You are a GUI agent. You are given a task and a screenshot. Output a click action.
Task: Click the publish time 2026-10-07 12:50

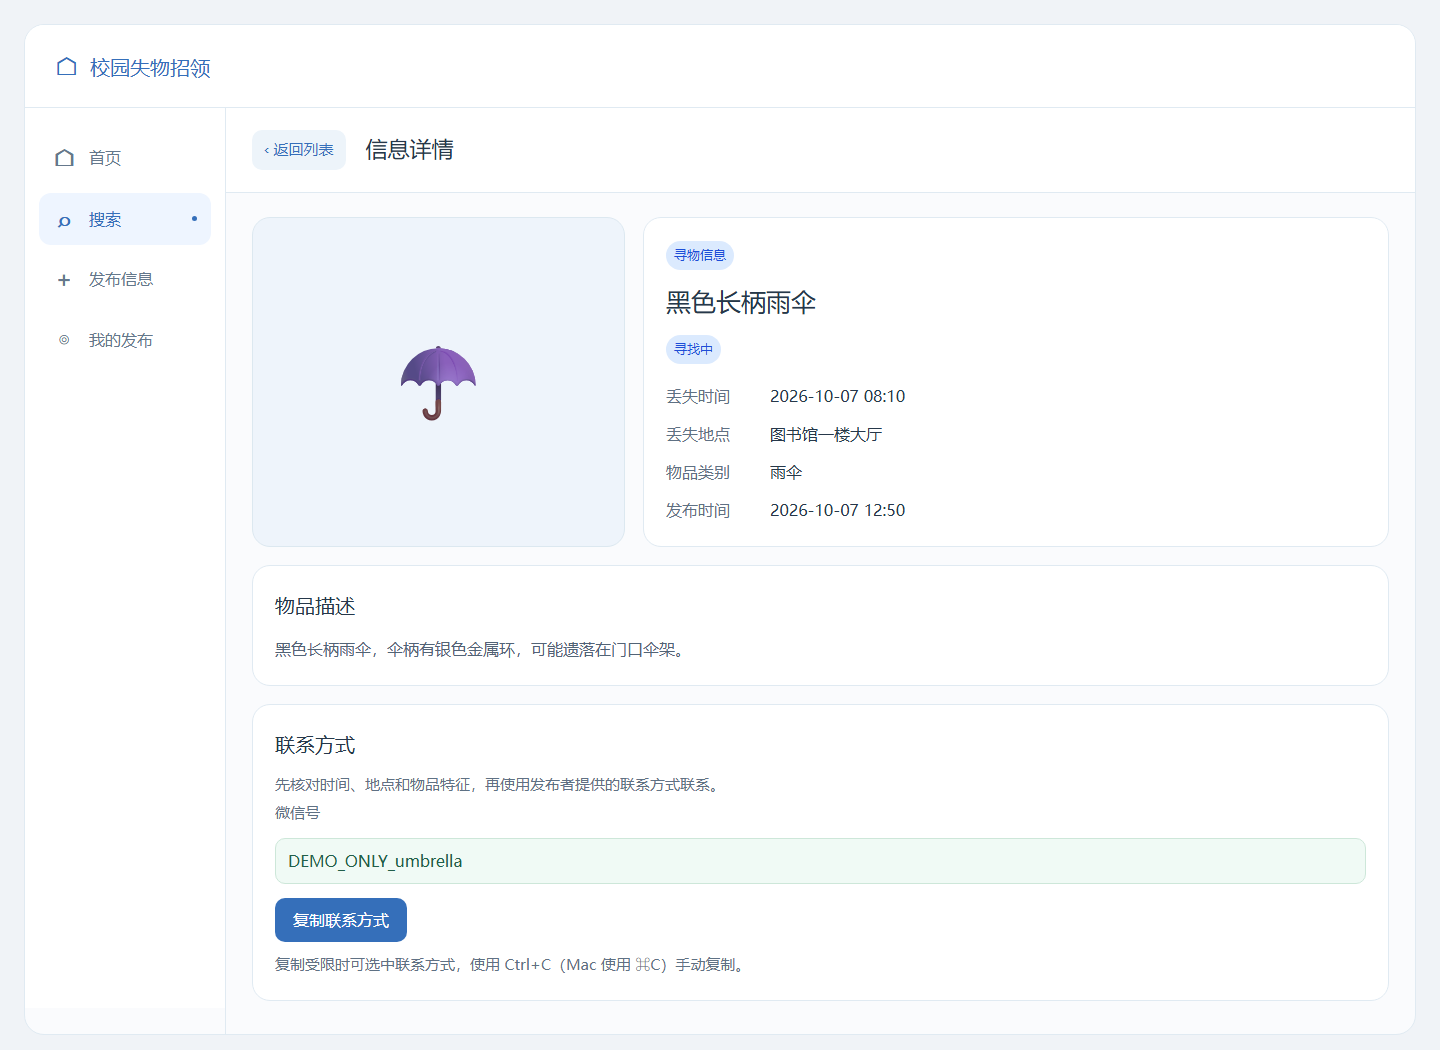837,511
